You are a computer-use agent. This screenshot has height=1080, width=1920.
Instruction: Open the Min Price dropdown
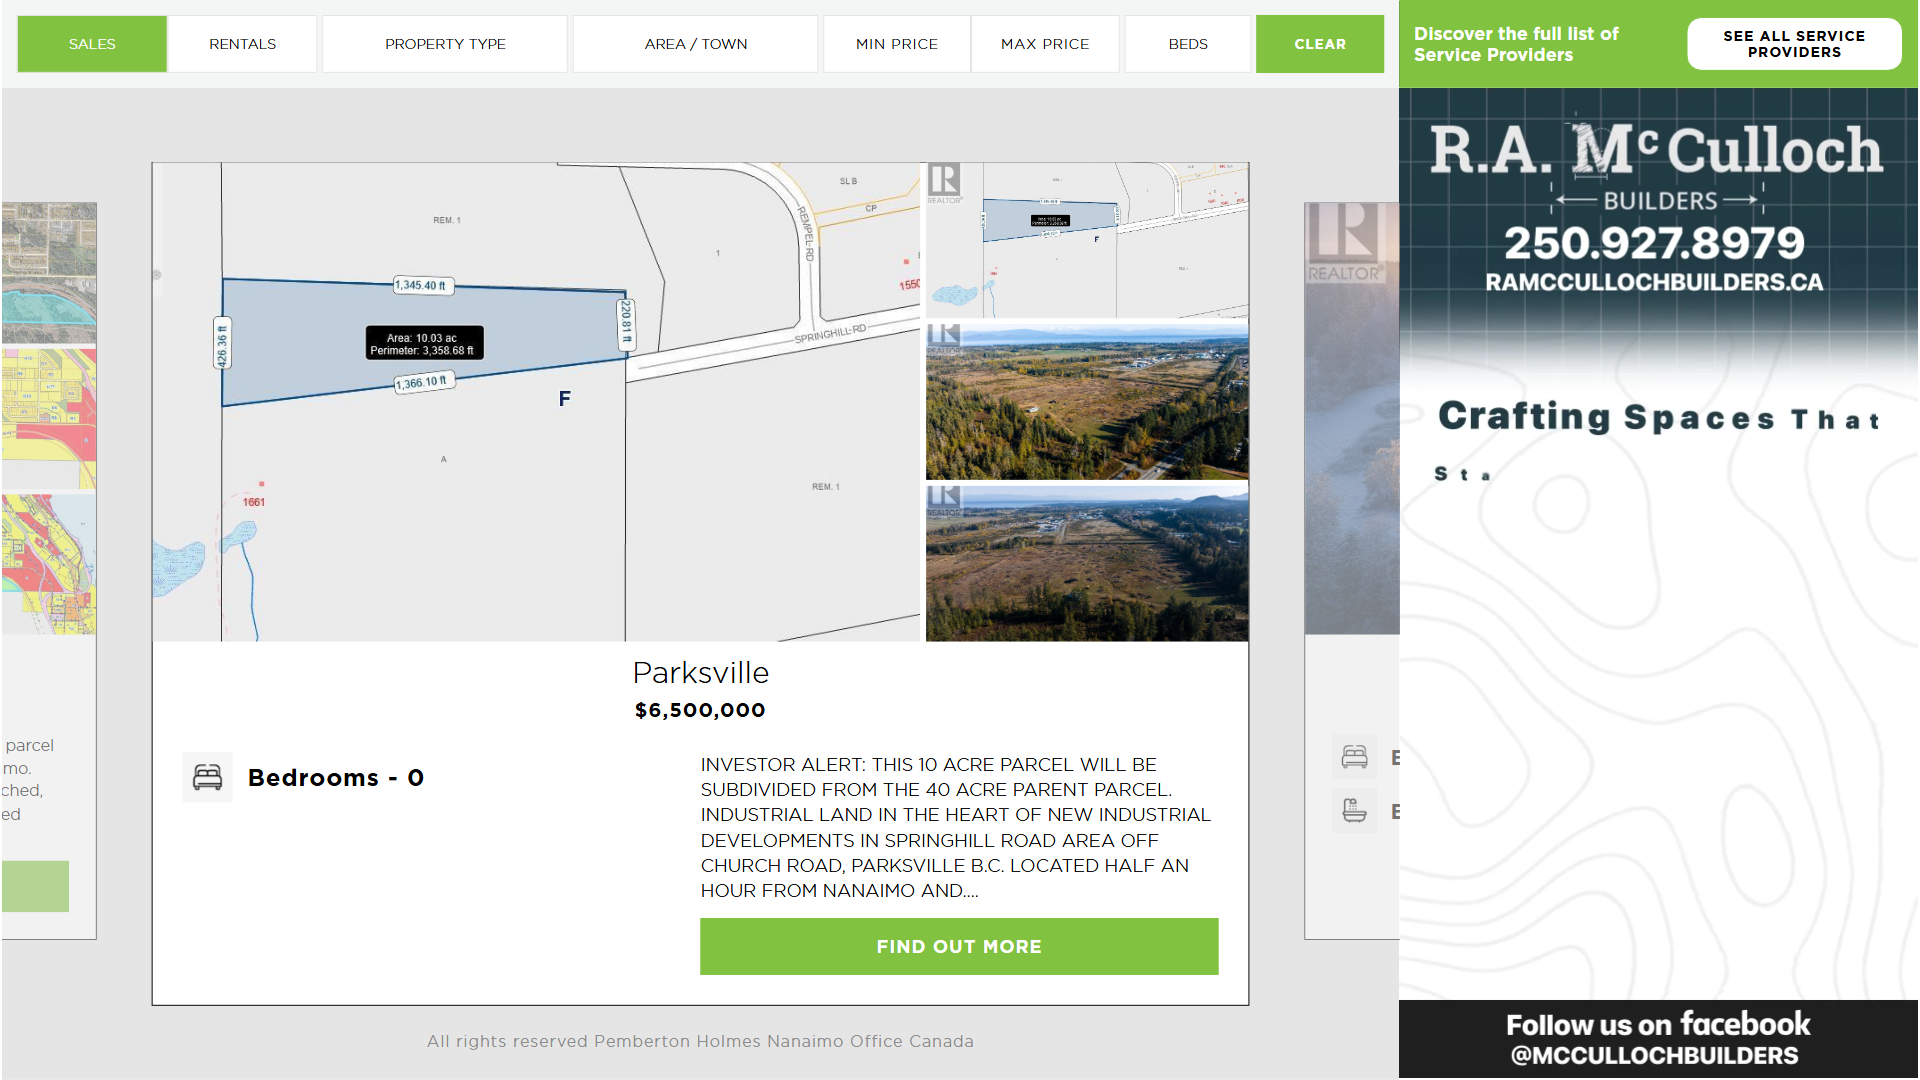pos(897,44)
